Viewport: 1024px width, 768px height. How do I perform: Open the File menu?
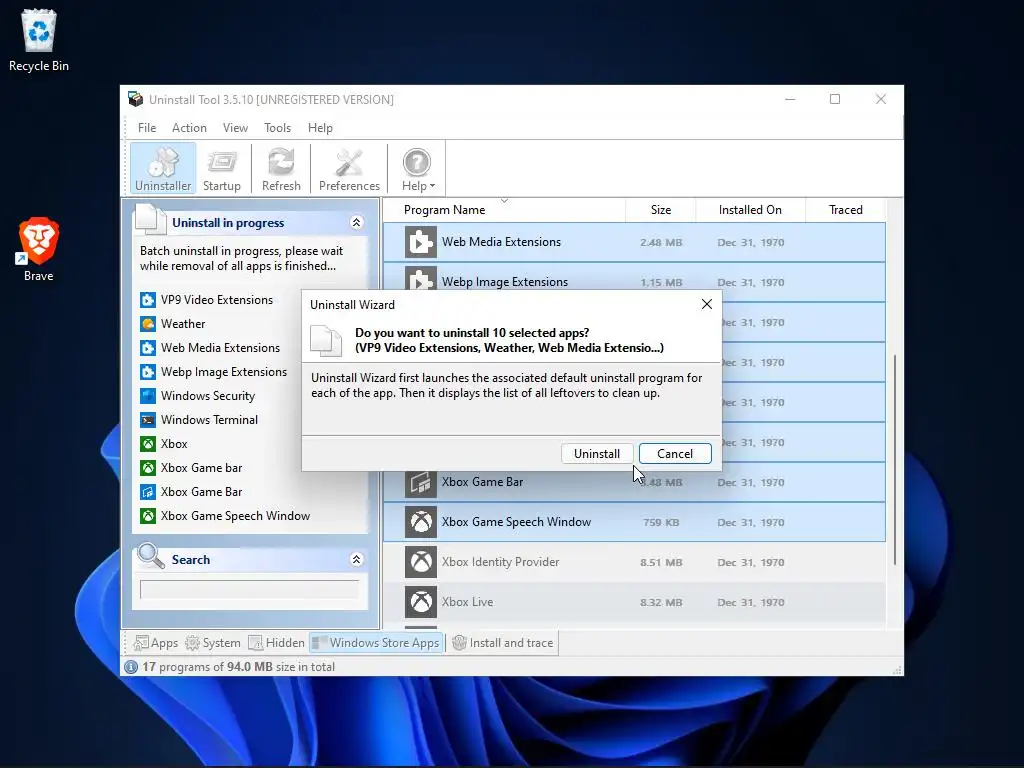147,128
